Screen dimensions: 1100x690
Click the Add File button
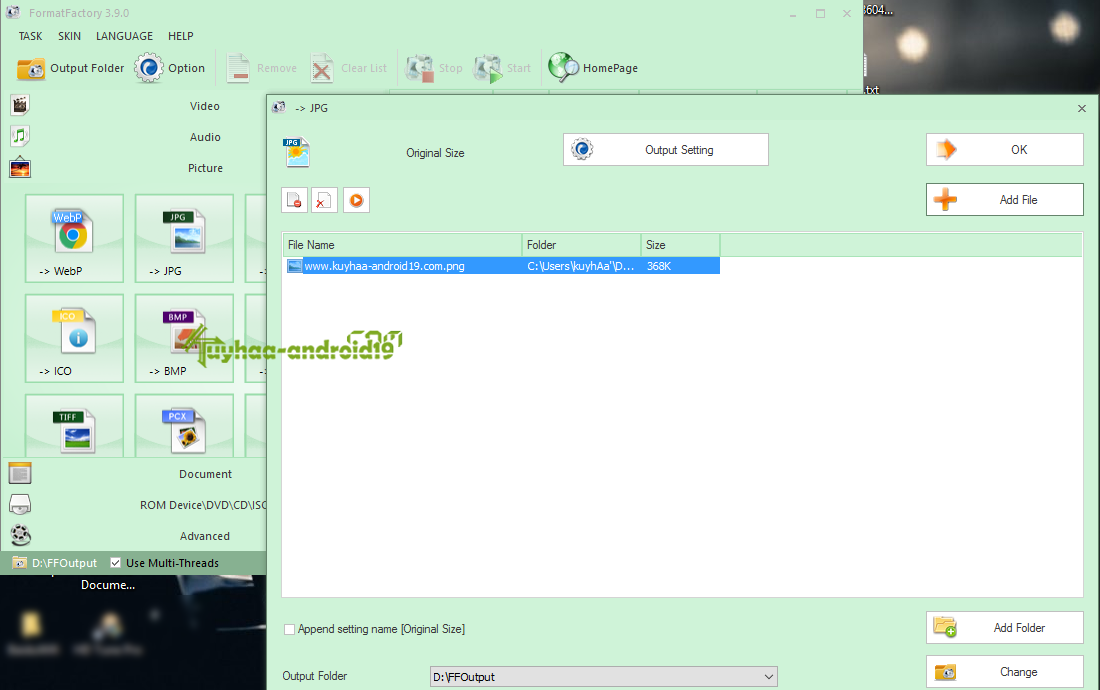pos(1005,200)
